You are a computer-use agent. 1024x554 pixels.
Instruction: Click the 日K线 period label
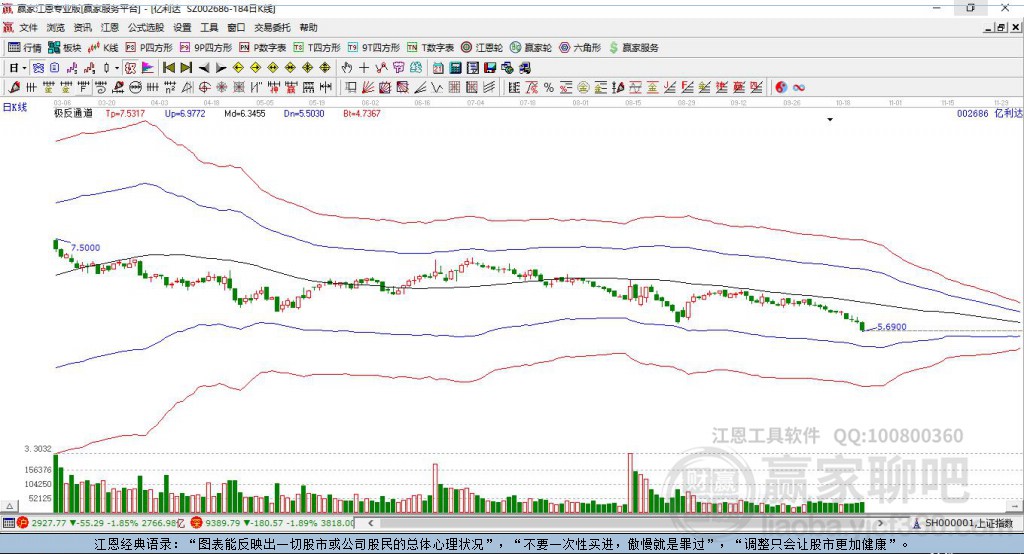coord(15,108)
